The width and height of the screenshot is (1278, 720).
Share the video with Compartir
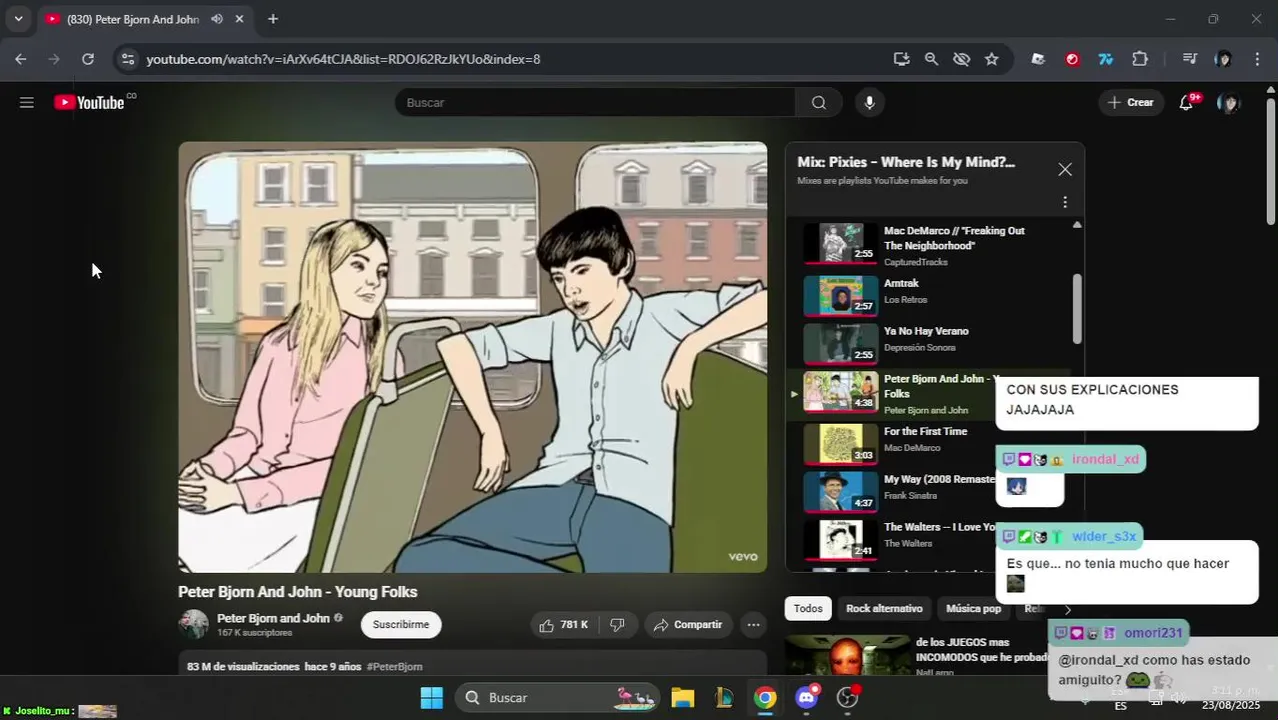tap(687, 625)
